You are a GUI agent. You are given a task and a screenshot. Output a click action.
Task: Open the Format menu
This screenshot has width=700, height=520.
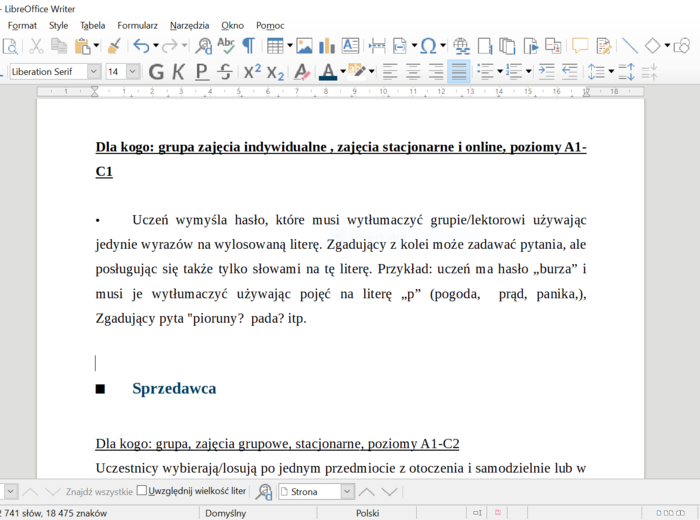pos(22,25)
